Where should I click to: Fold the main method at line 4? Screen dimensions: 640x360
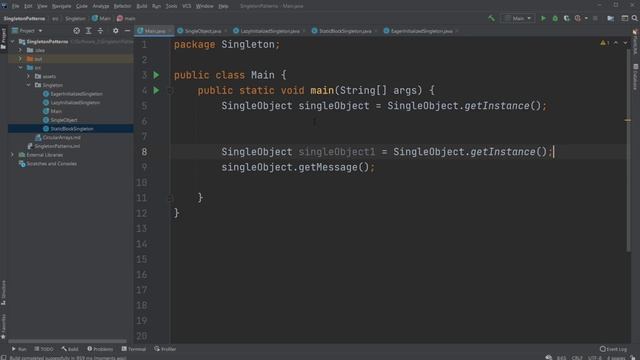[x=171, y=91]
